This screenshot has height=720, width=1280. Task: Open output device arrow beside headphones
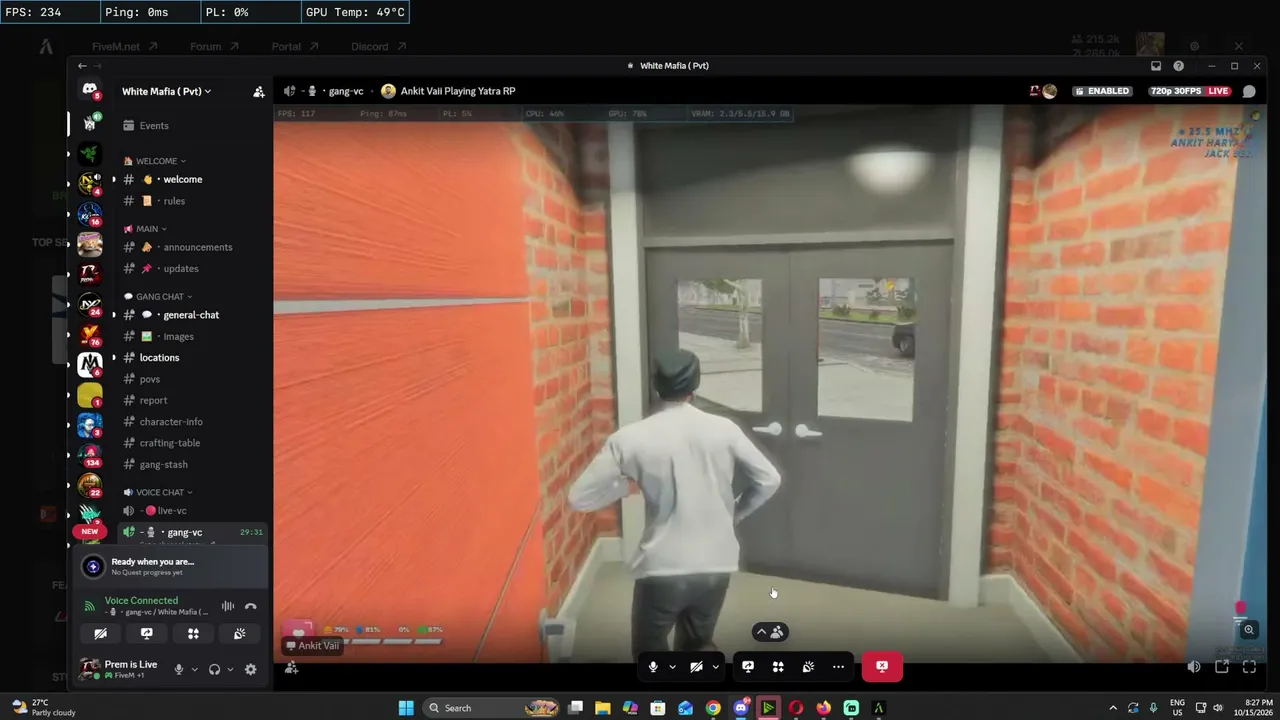coord(230,669)
